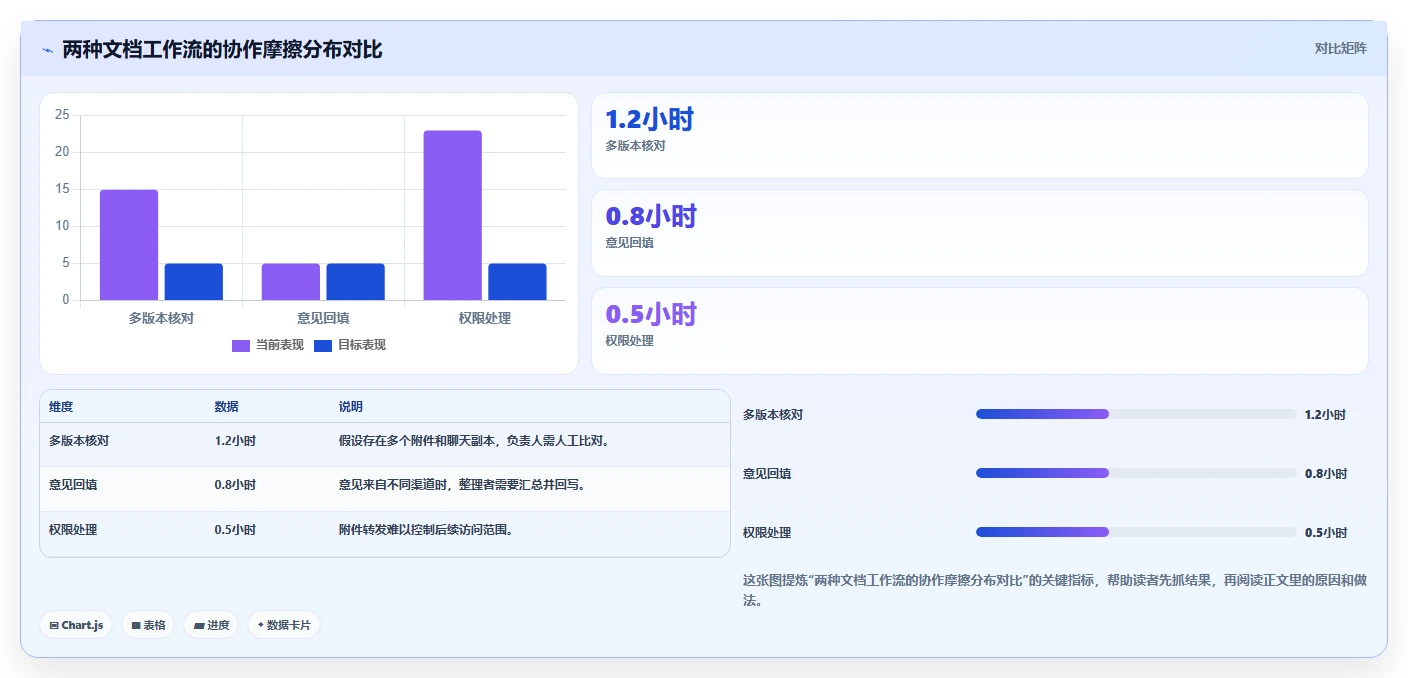Click the summary paragraph starting with 这张图提炼
Image resolution: width=1408 pixels, height=678 pixels.
pyautogui.click(x=1055, y=591)
